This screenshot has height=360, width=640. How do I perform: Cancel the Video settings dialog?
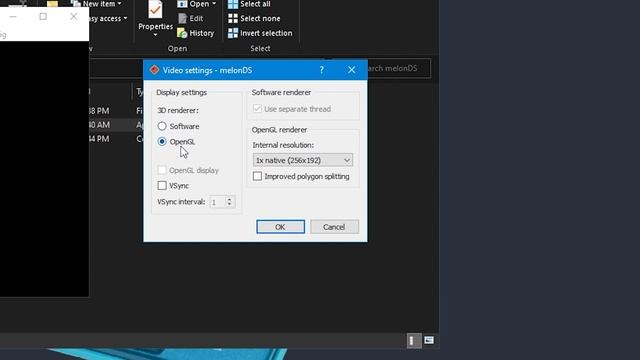334,227
